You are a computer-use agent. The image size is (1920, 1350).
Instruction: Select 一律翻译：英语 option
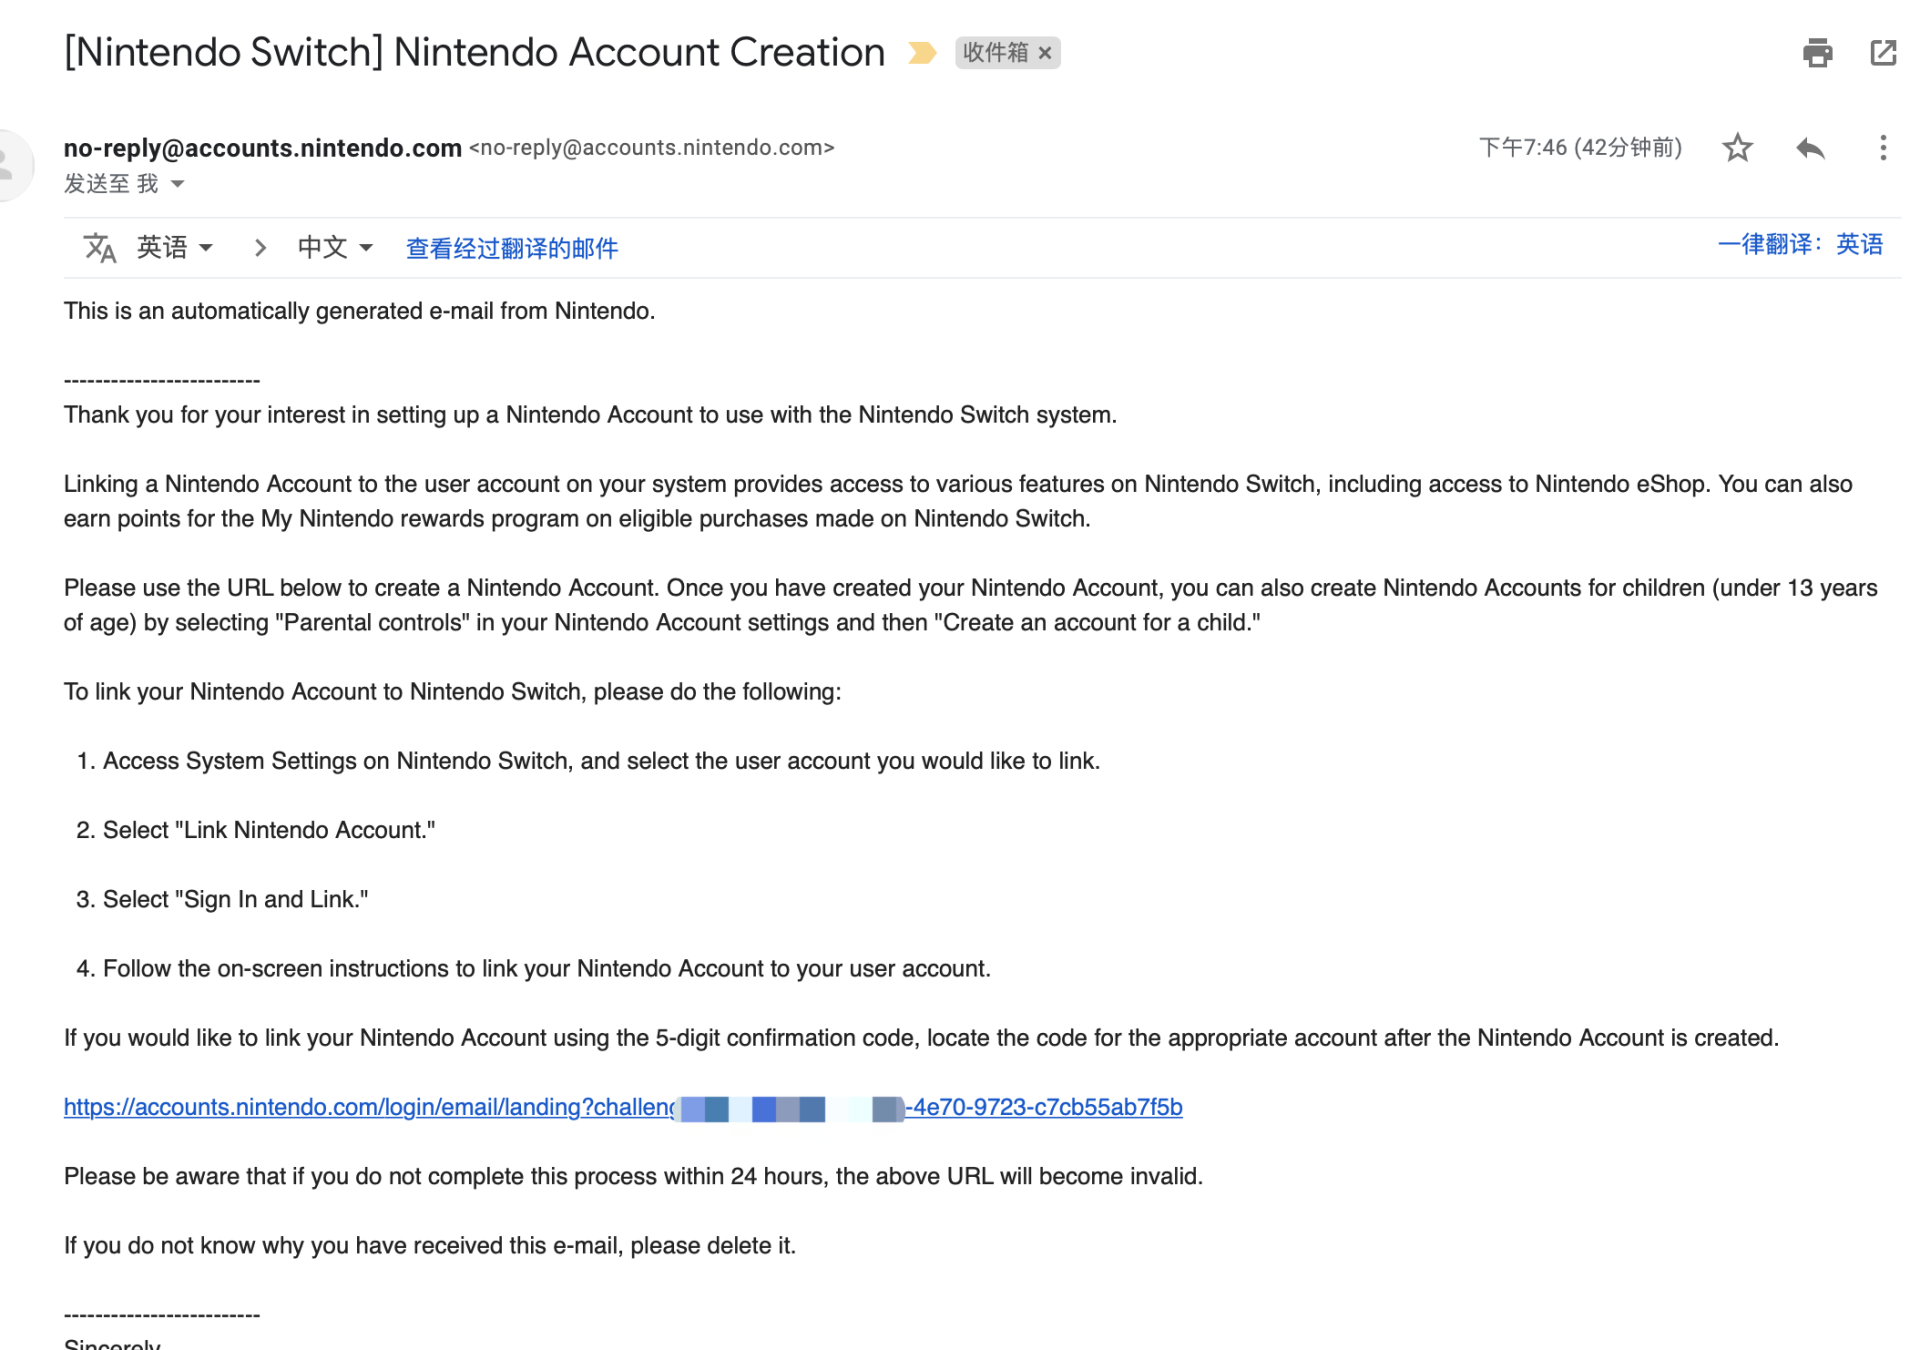[1800, 244]
